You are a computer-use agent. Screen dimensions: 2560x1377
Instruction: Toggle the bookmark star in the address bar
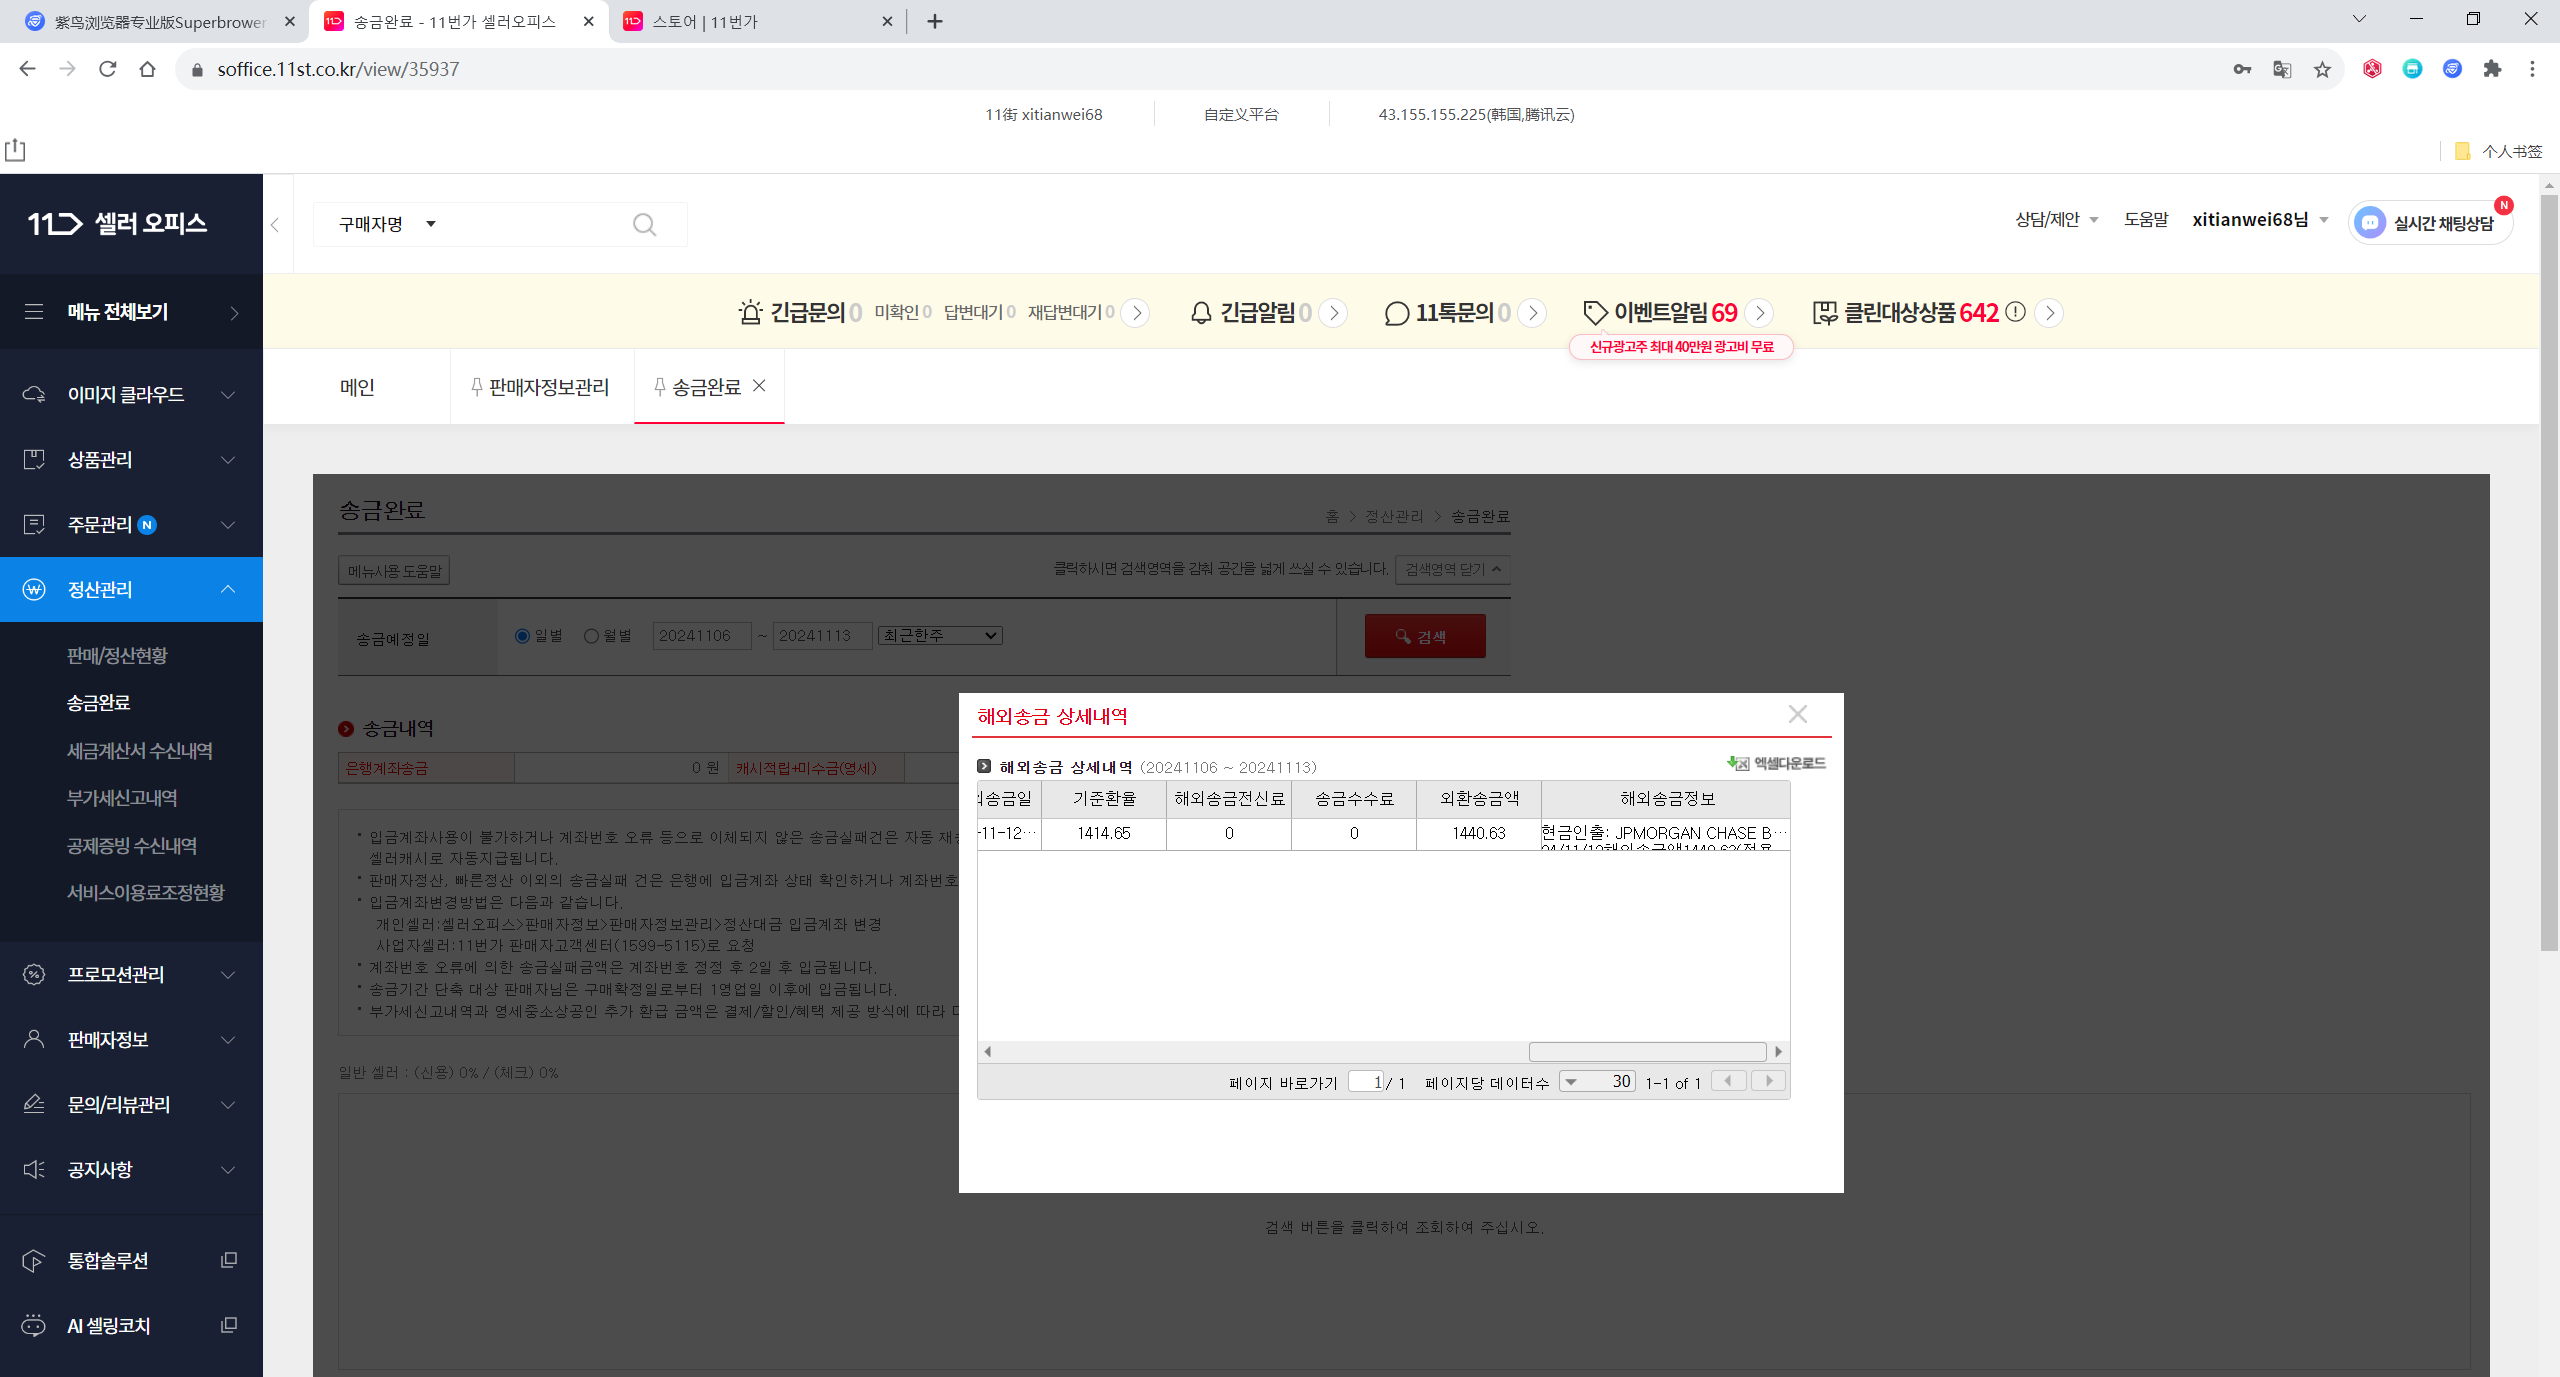point(2322,68)
